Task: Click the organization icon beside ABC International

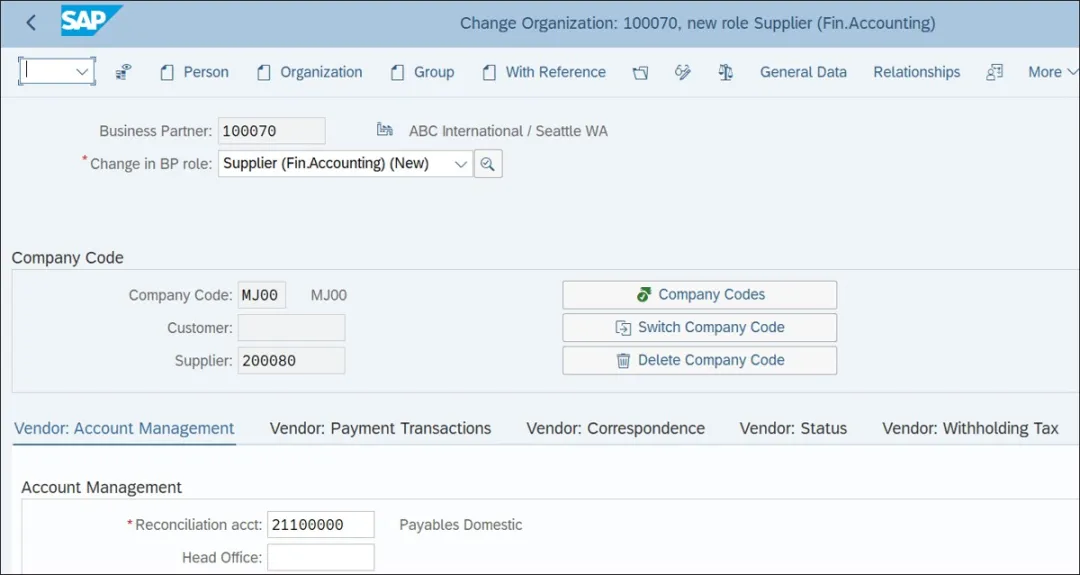Action: coord(385,131)
